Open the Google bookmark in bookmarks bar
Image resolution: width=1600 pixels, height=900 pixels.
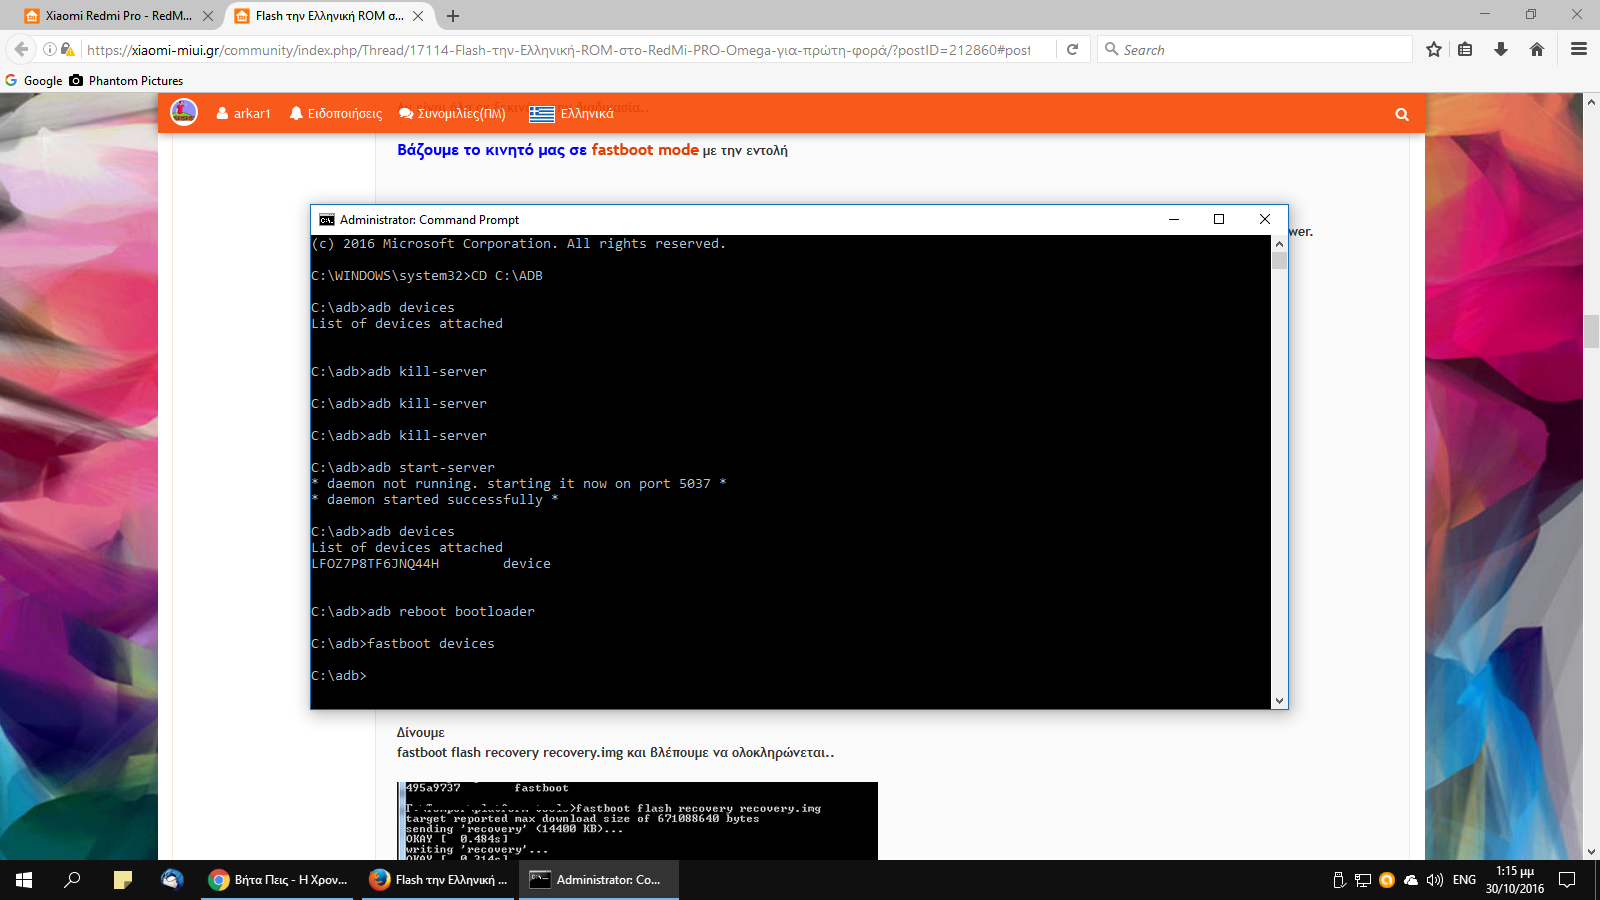click(34, 81)
